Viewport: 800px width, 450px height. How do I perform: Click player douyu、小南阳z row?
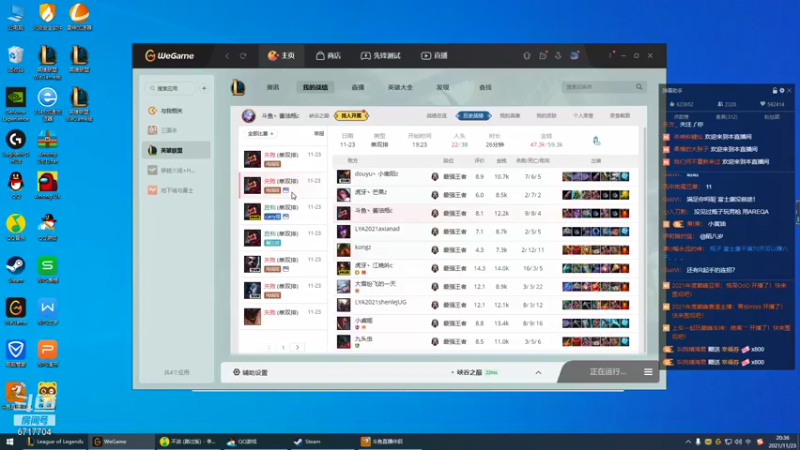486,177
